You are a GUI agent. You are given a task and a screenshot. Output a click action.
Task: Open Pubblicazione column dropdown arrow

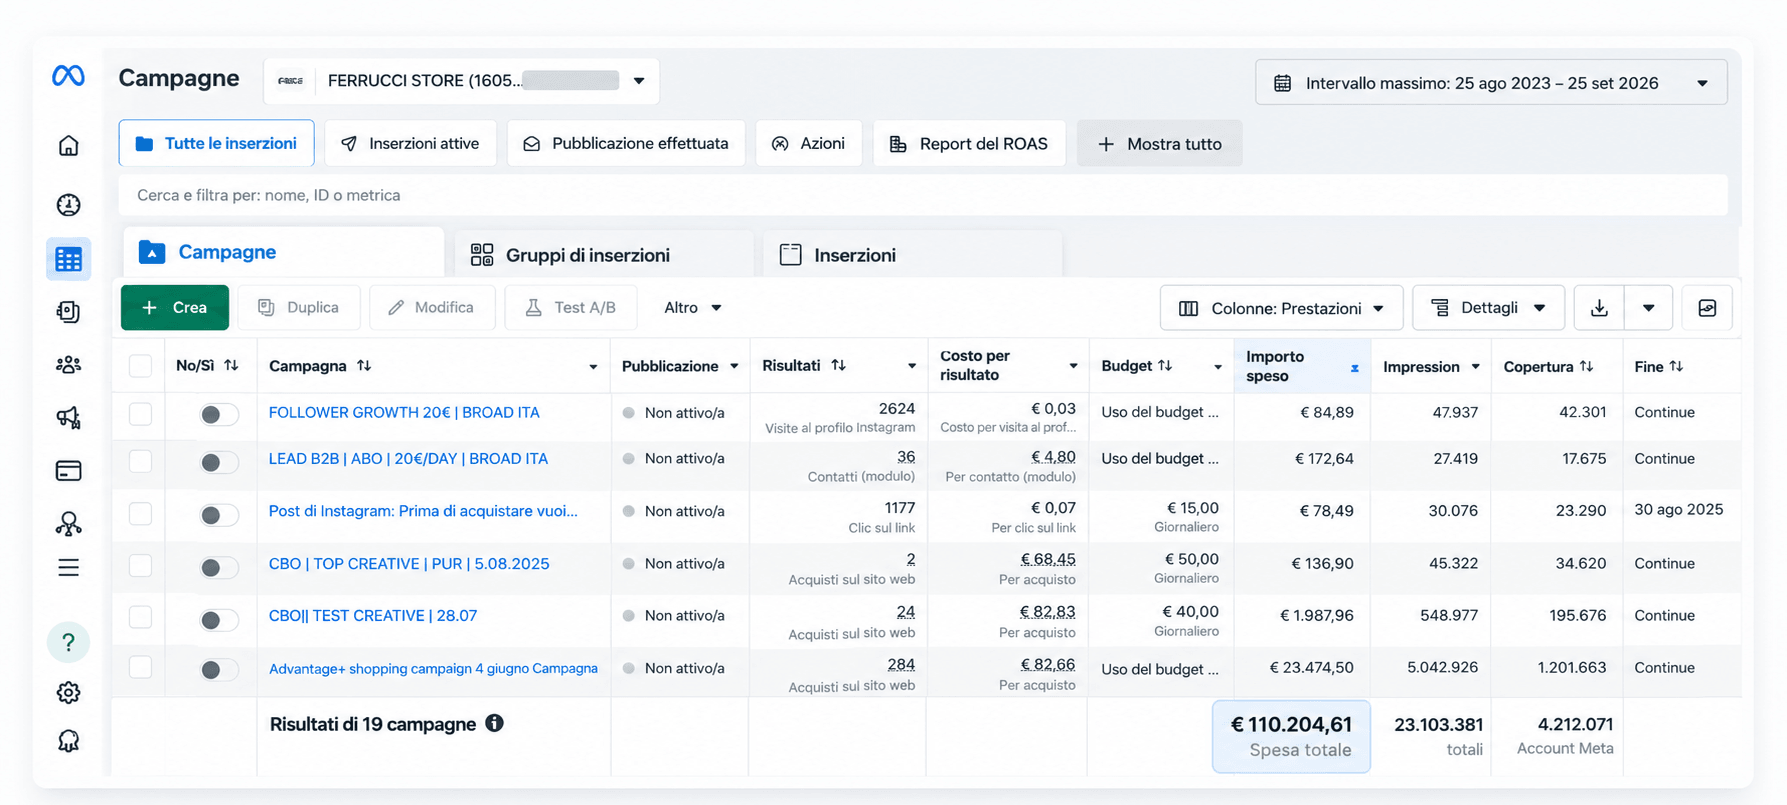click(734, 367)
